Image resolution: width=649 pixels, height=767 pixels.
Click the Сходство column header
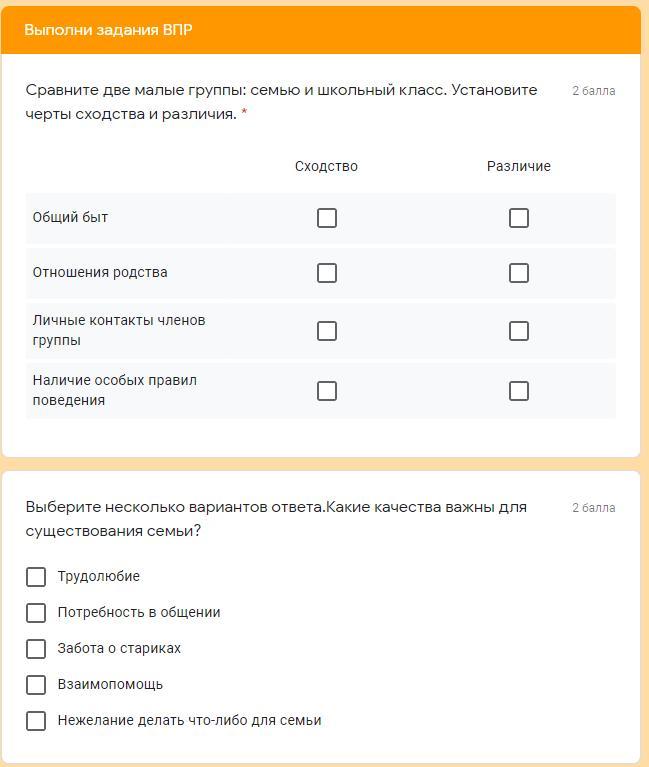point(326,167)
